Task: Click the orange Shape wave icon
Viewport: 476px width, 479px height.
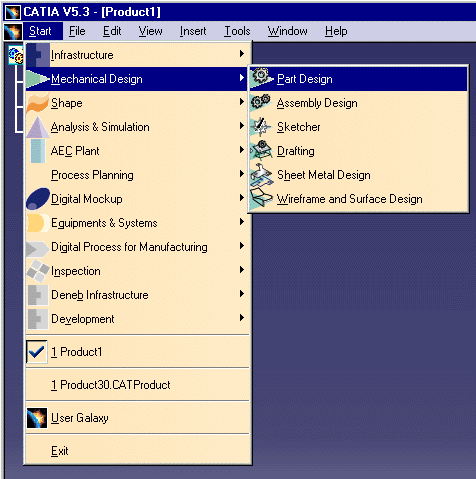Action: coord(38,103)
